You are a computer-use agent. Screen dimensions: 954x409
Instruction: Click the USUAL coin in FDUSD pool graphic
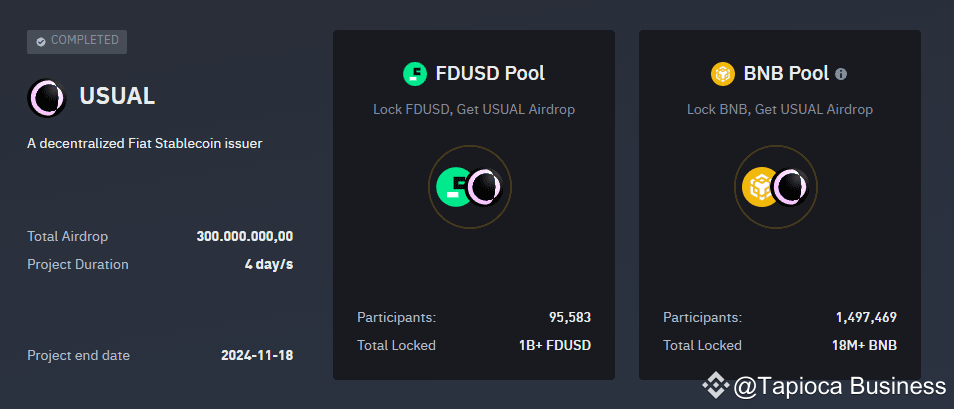(x=486, y=187)
